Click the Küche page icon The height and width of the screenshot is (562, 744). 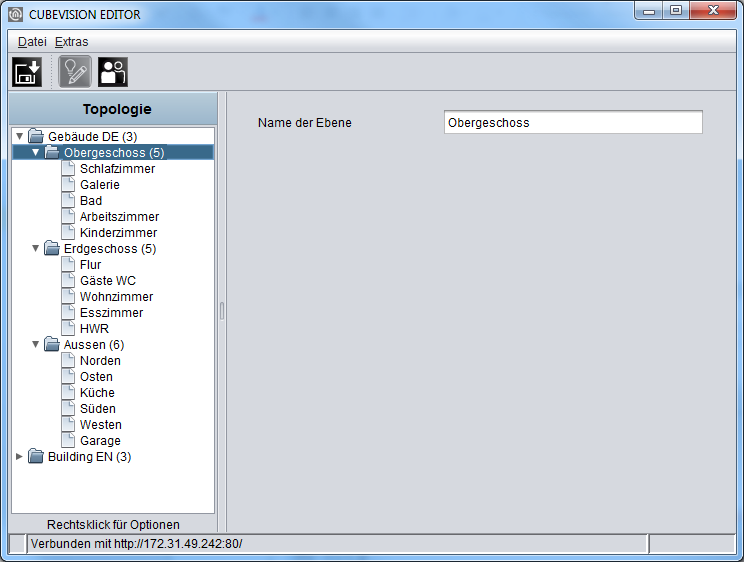coord(68,393)
